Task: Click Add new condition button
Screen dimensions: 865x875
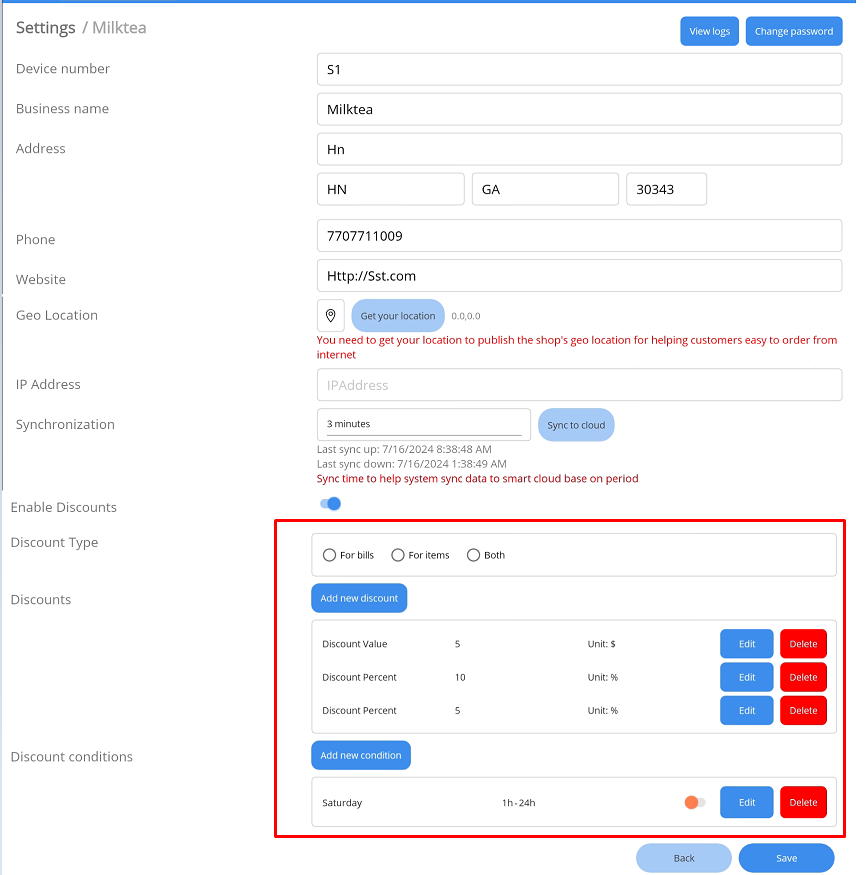Action: point(360,755)
